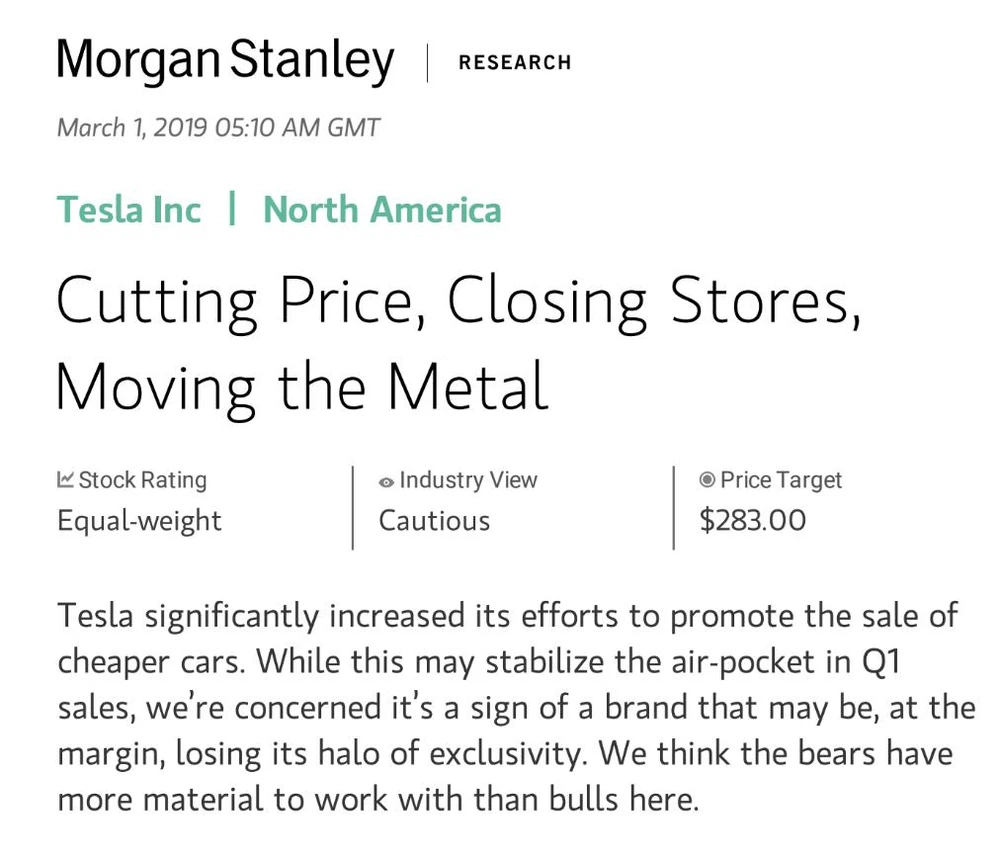1000x861 pixels.
Task: Select the Equal-weight rating value
Action: pyautogui.click(x=139, y=521)
